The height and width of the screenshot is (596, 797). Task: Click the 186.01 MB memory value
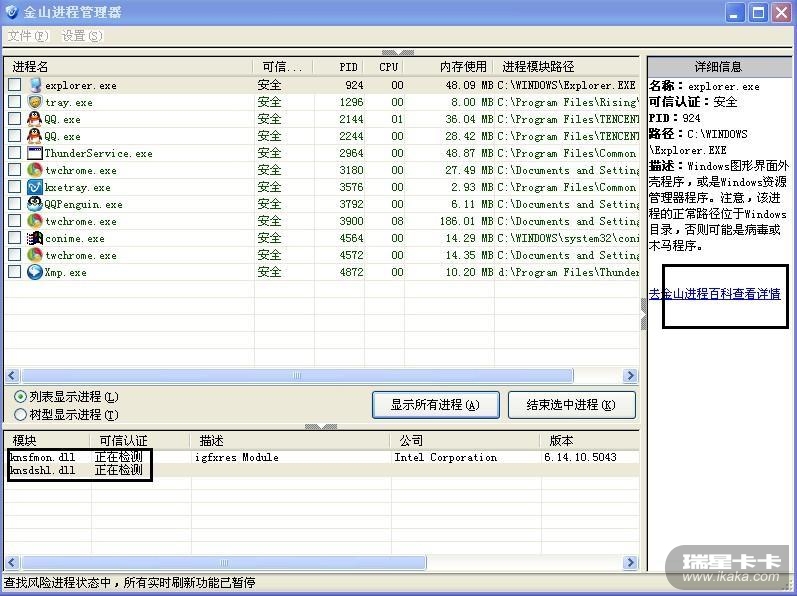(x=466, y=221)
